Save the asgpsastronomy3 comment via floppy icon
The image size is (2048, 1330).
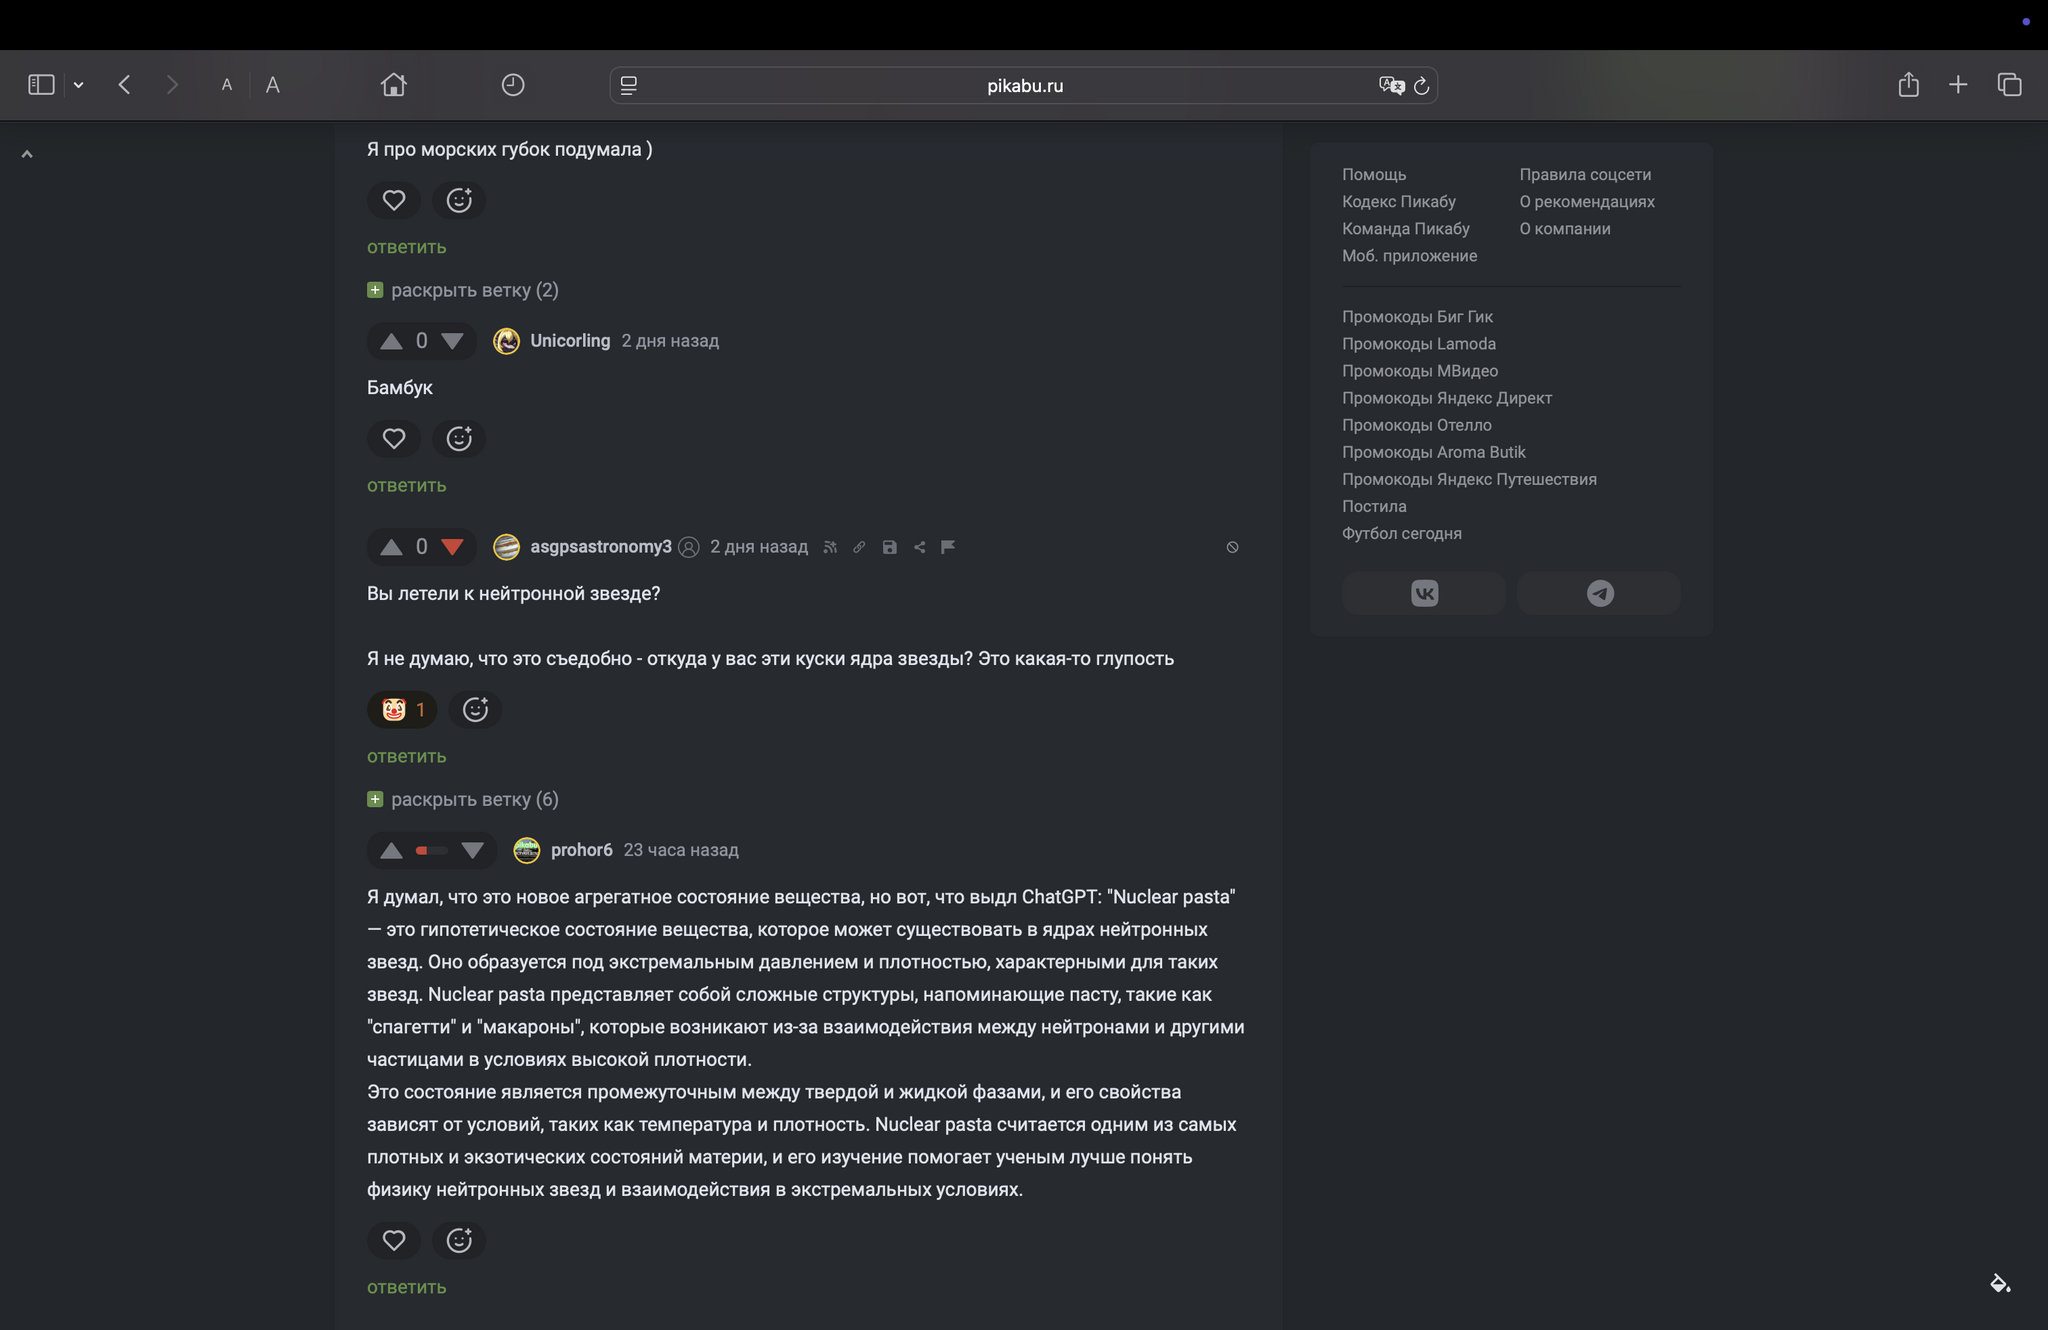(889, 547)
